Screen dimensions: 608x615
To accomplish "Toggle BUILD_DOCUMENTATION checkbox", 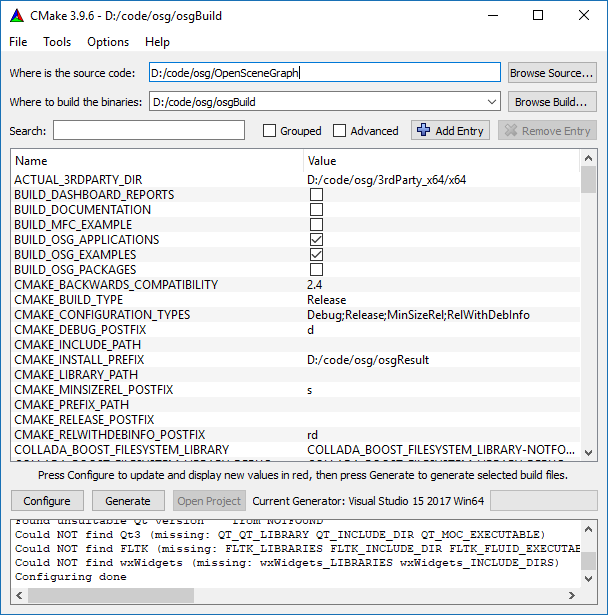I will coord(316,209).
